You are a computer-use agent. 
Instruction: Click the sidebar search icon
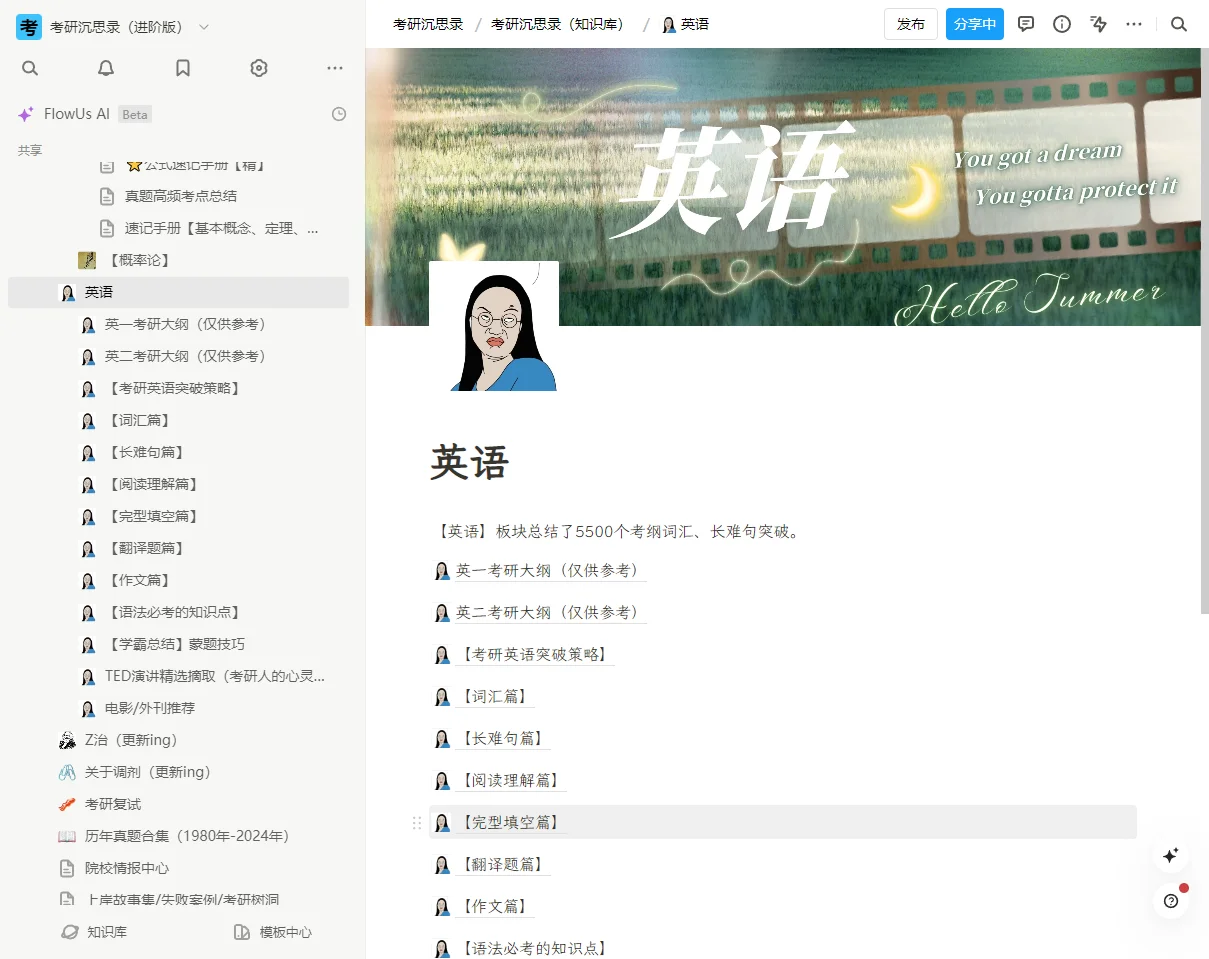pyautogui.click(x=30, y=68)
